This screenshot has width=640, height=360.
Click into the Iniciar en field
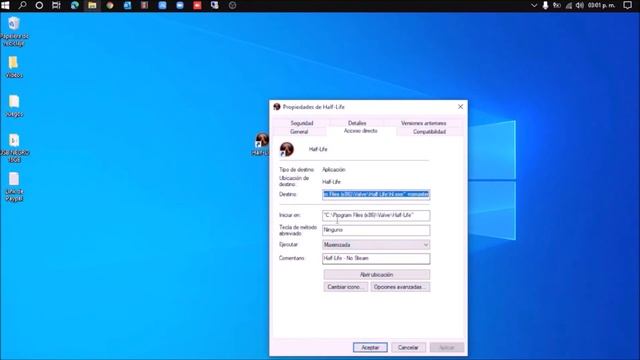pos(376,215)
